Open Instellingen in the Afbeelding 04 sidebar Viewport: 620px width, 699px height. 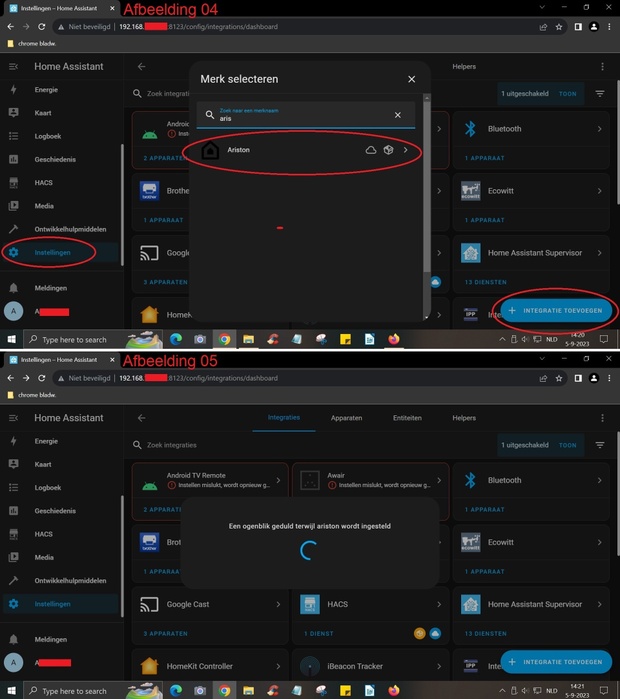pos(52,252)
